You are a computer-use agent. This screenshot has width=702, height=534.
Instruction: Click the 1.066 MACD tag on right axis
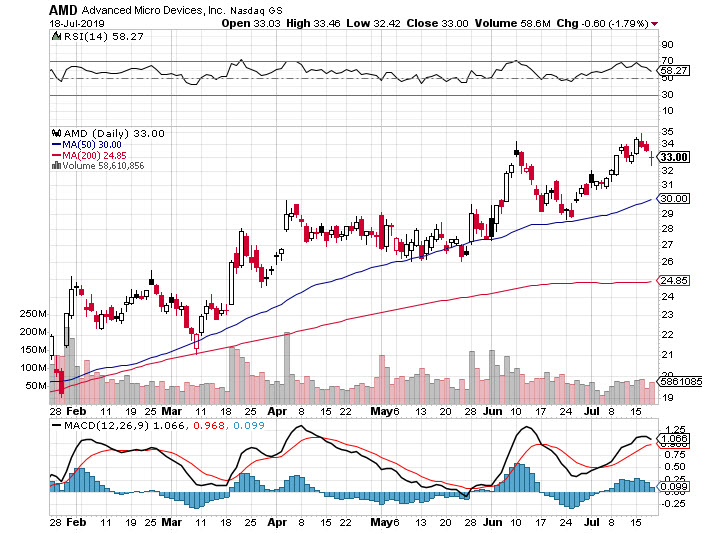pyautogui.click(x=674, y=438)
